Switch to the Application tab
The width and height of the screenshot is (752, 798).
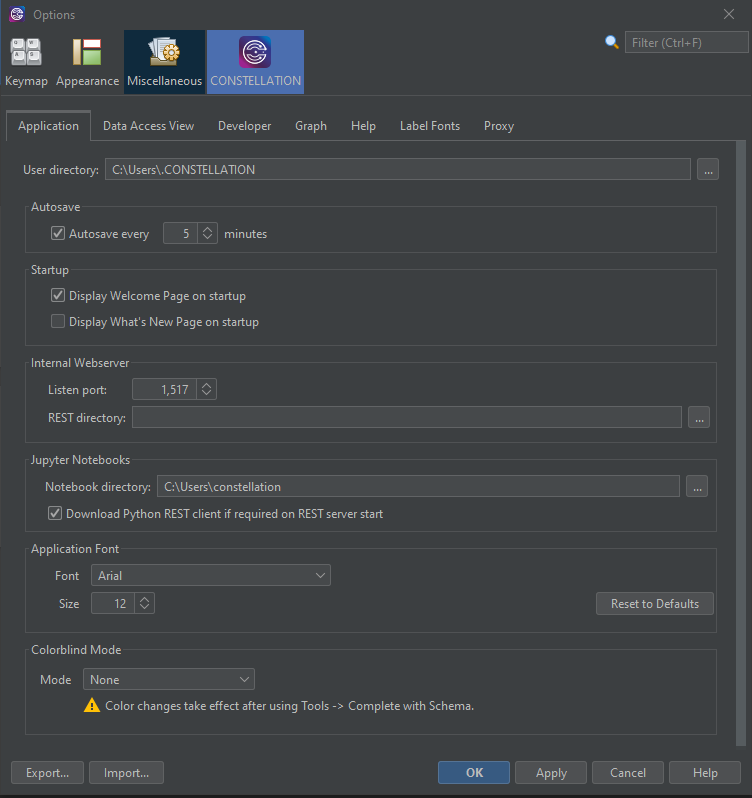click(48, 126)
